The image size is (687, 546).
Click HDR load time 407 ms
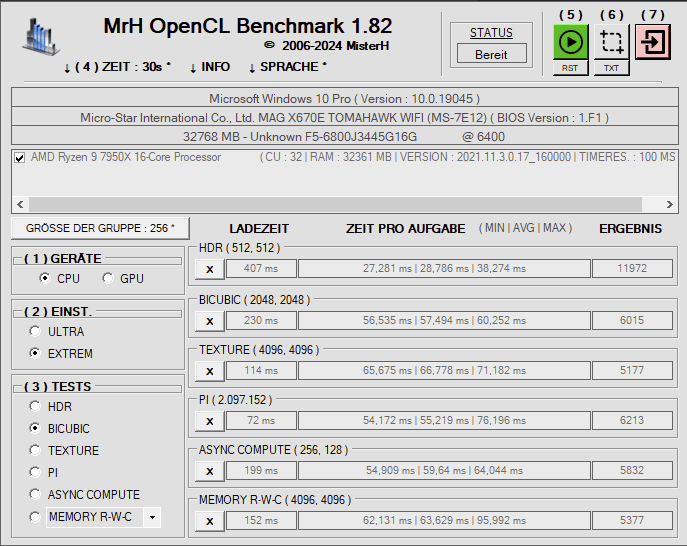(x=261, y=268)
